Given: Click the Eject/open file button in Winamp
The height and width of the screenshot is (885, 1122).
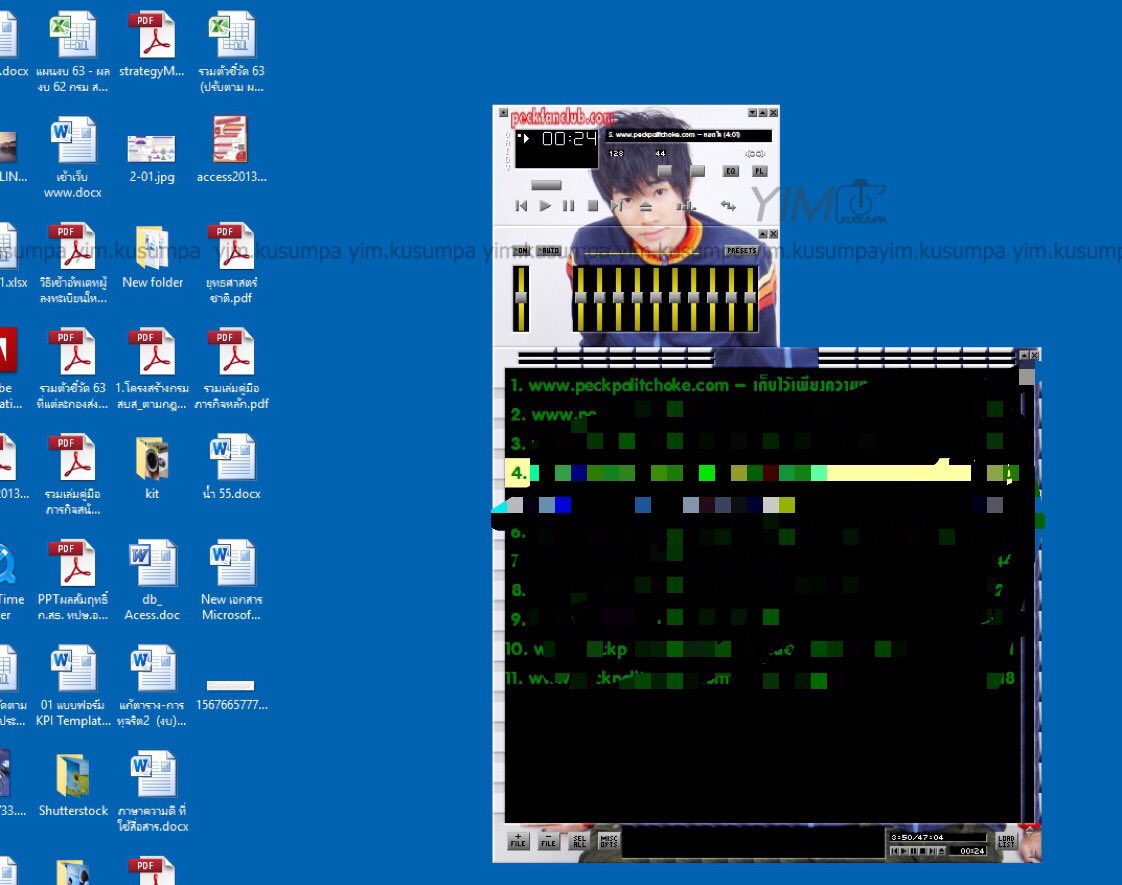Looking at the screenshot, I should coord(645,206).
